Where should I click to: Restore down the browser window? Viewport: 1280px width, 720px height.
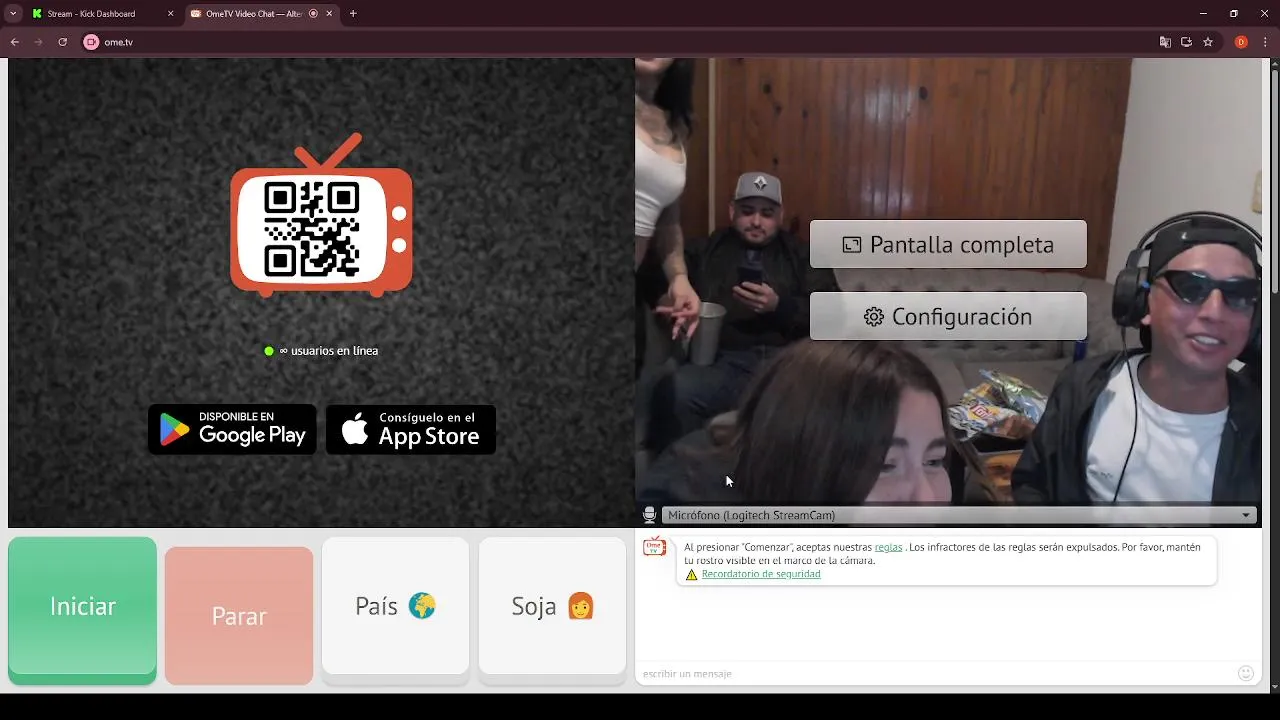pos(1234,14)
